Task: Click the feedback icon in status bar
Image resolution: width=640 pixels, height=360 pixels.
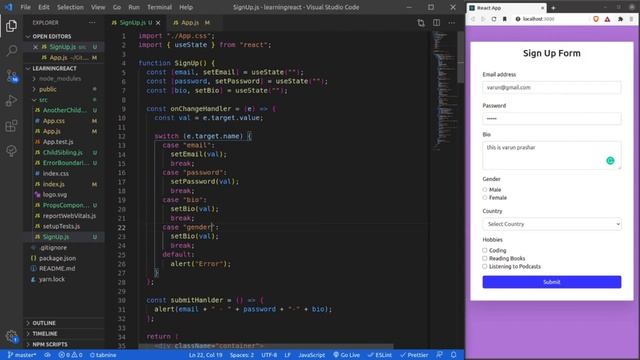Action: pos(439,355)
